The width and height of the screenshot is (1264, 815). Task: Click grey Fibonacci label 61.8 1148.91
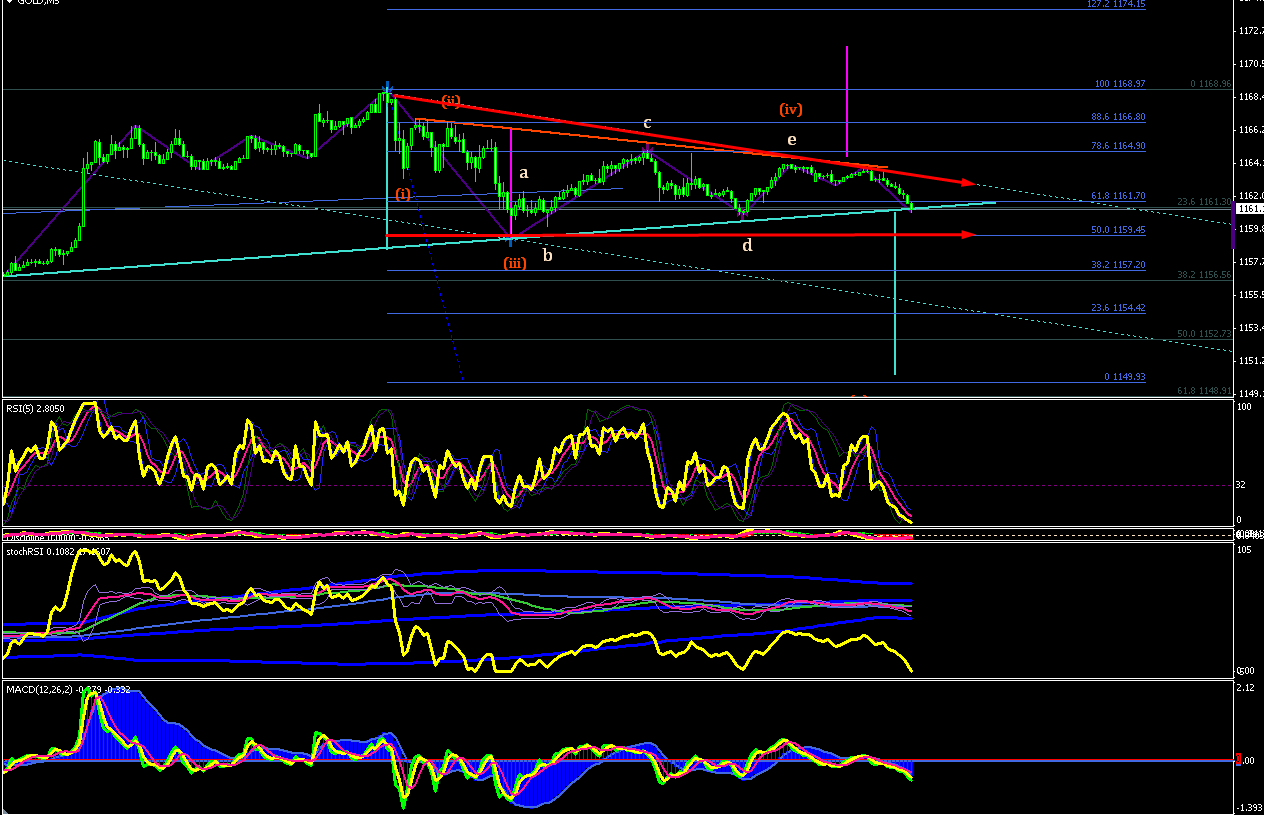pyautogui.click(x=1204, y=391)
